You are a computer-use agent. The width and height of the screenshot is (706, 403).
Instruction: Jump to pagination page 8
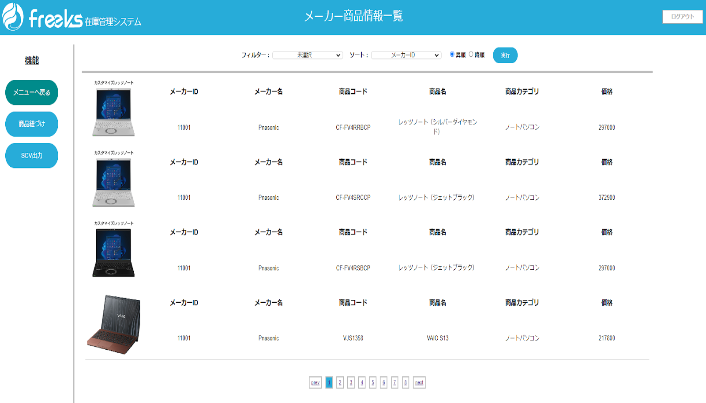[405, 383]
